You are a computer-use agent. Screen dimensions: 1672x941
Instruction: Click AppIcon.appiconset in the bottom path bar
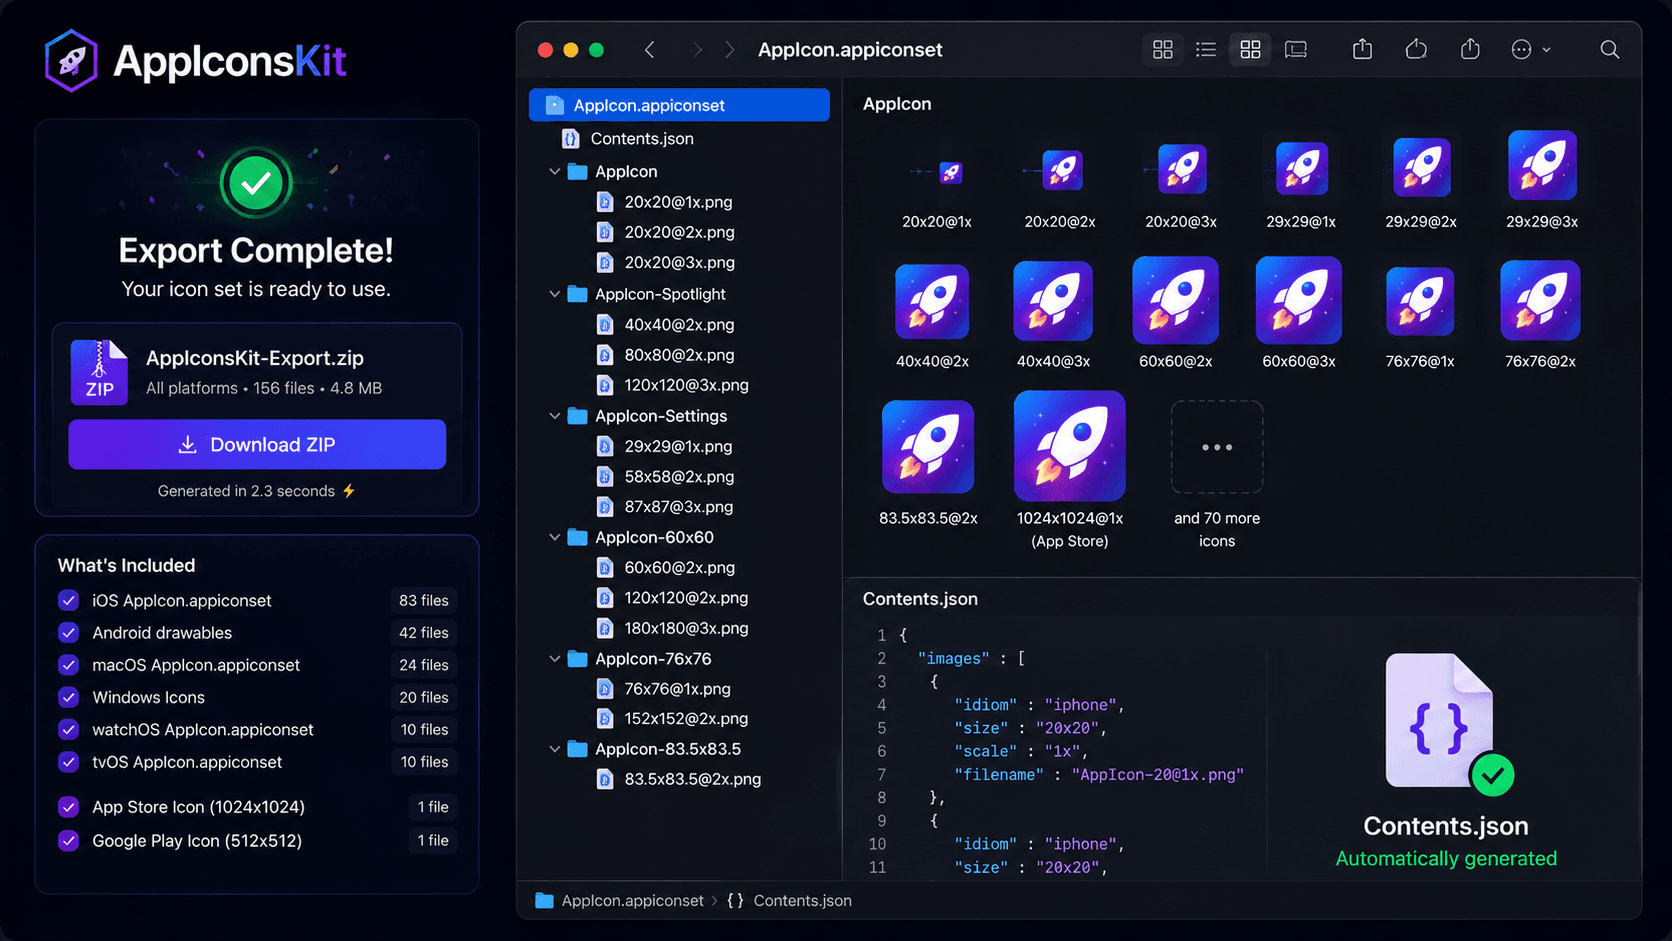(632, 901)
